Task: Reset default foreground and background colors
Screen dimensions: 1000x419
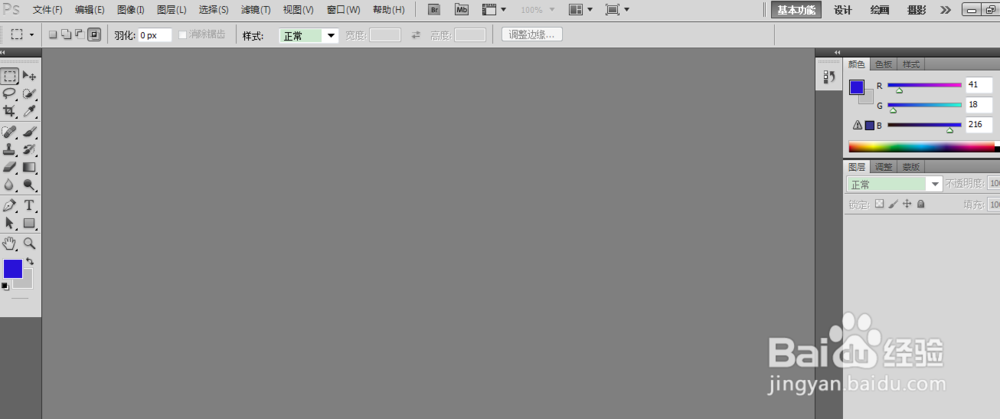Action: [5, 286]
